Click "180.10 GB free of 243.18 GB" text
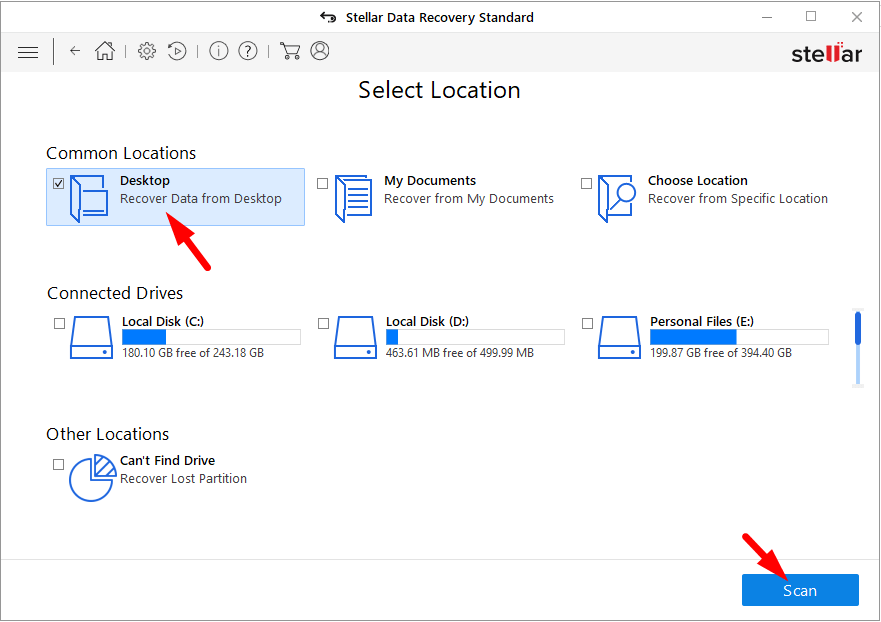This screenshot has height=622, width=881. [193, 353]
